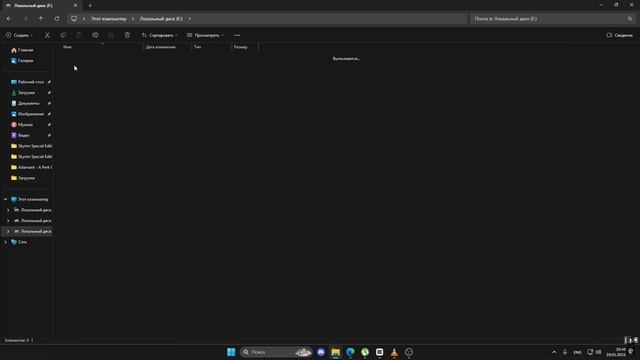Click the ENG language indicator
Viewport: 640px width, 360px height.
tap(577, 352)
